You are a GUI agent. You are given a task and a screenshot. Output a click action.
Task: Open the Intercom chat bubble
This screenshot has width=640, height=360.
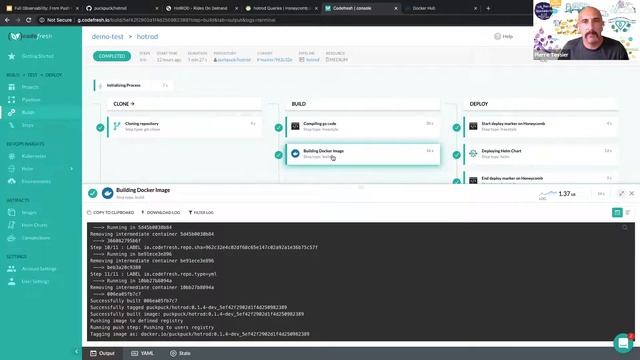click(623, 343)
